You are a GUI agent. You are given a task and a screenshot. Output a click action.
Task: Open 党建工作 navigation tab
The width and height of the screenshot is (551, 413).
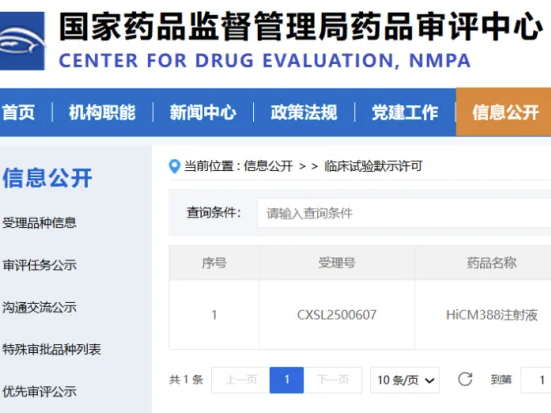(x=405, y=112)
